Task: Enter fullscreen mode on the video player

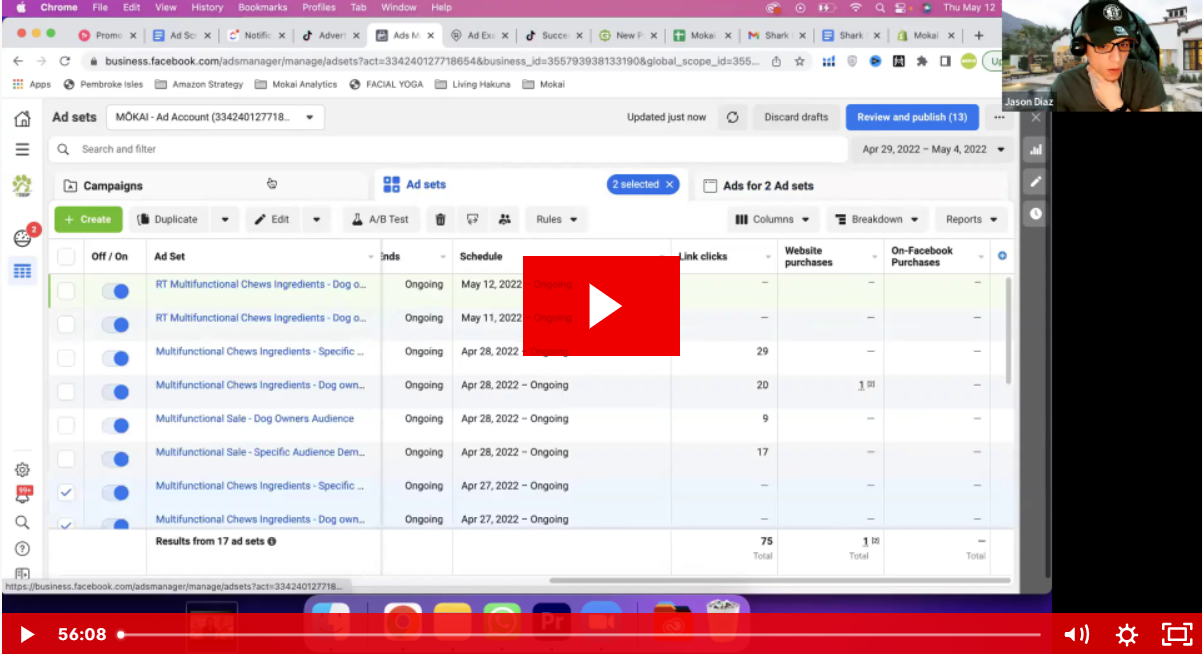Action: 1176,634
